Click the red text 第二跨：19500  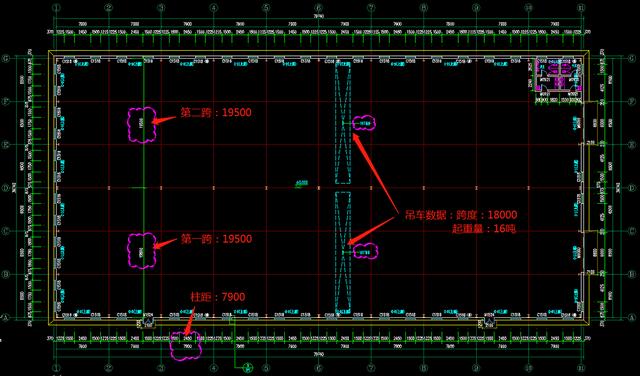point(216,113)
